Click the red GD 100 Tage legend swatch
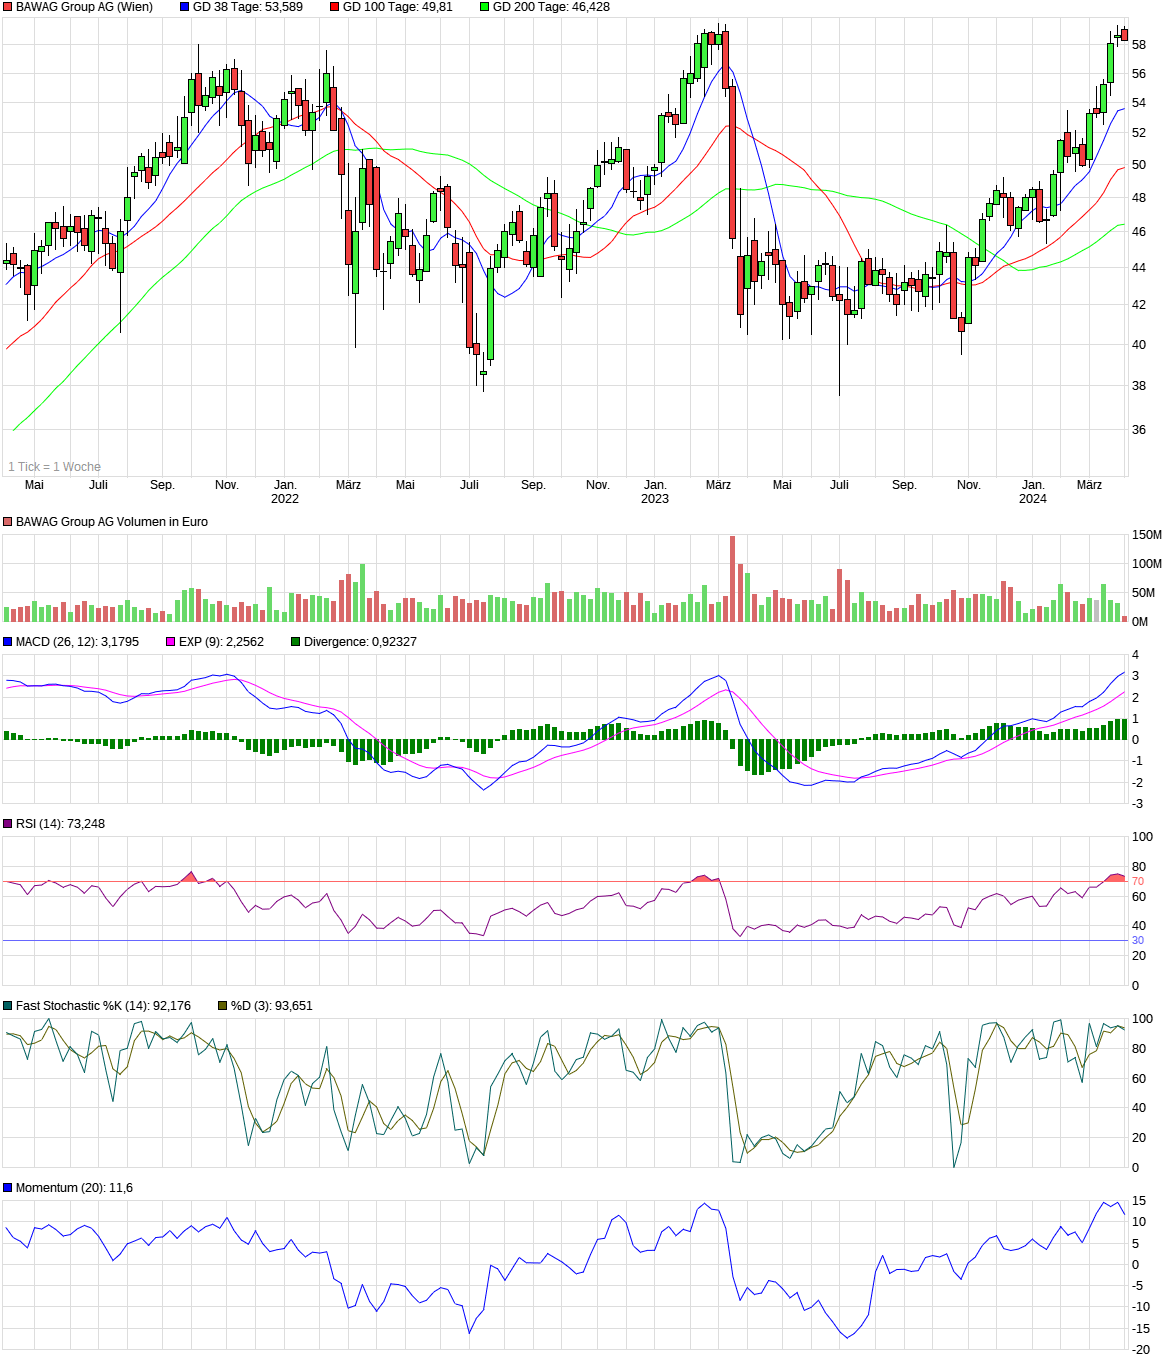The image size is (1175, 1361). tap(335, 7)
